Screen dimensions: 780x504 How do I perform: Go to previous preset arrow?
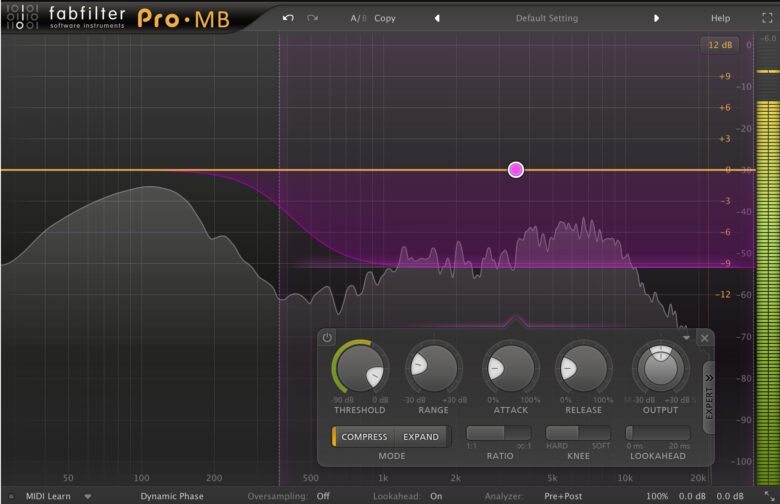[437, 18]
